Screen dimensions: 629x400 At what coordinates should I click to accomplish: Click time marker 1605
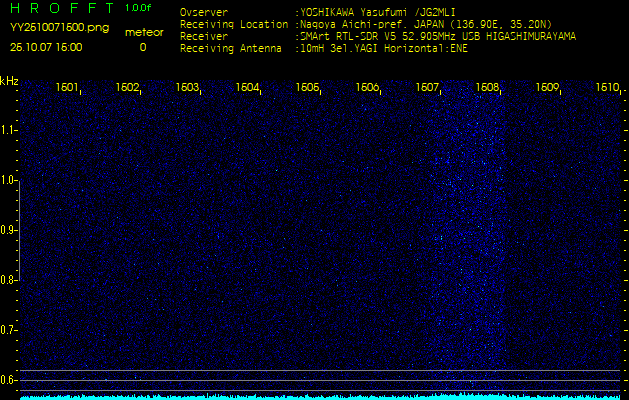tap(307, 87)
